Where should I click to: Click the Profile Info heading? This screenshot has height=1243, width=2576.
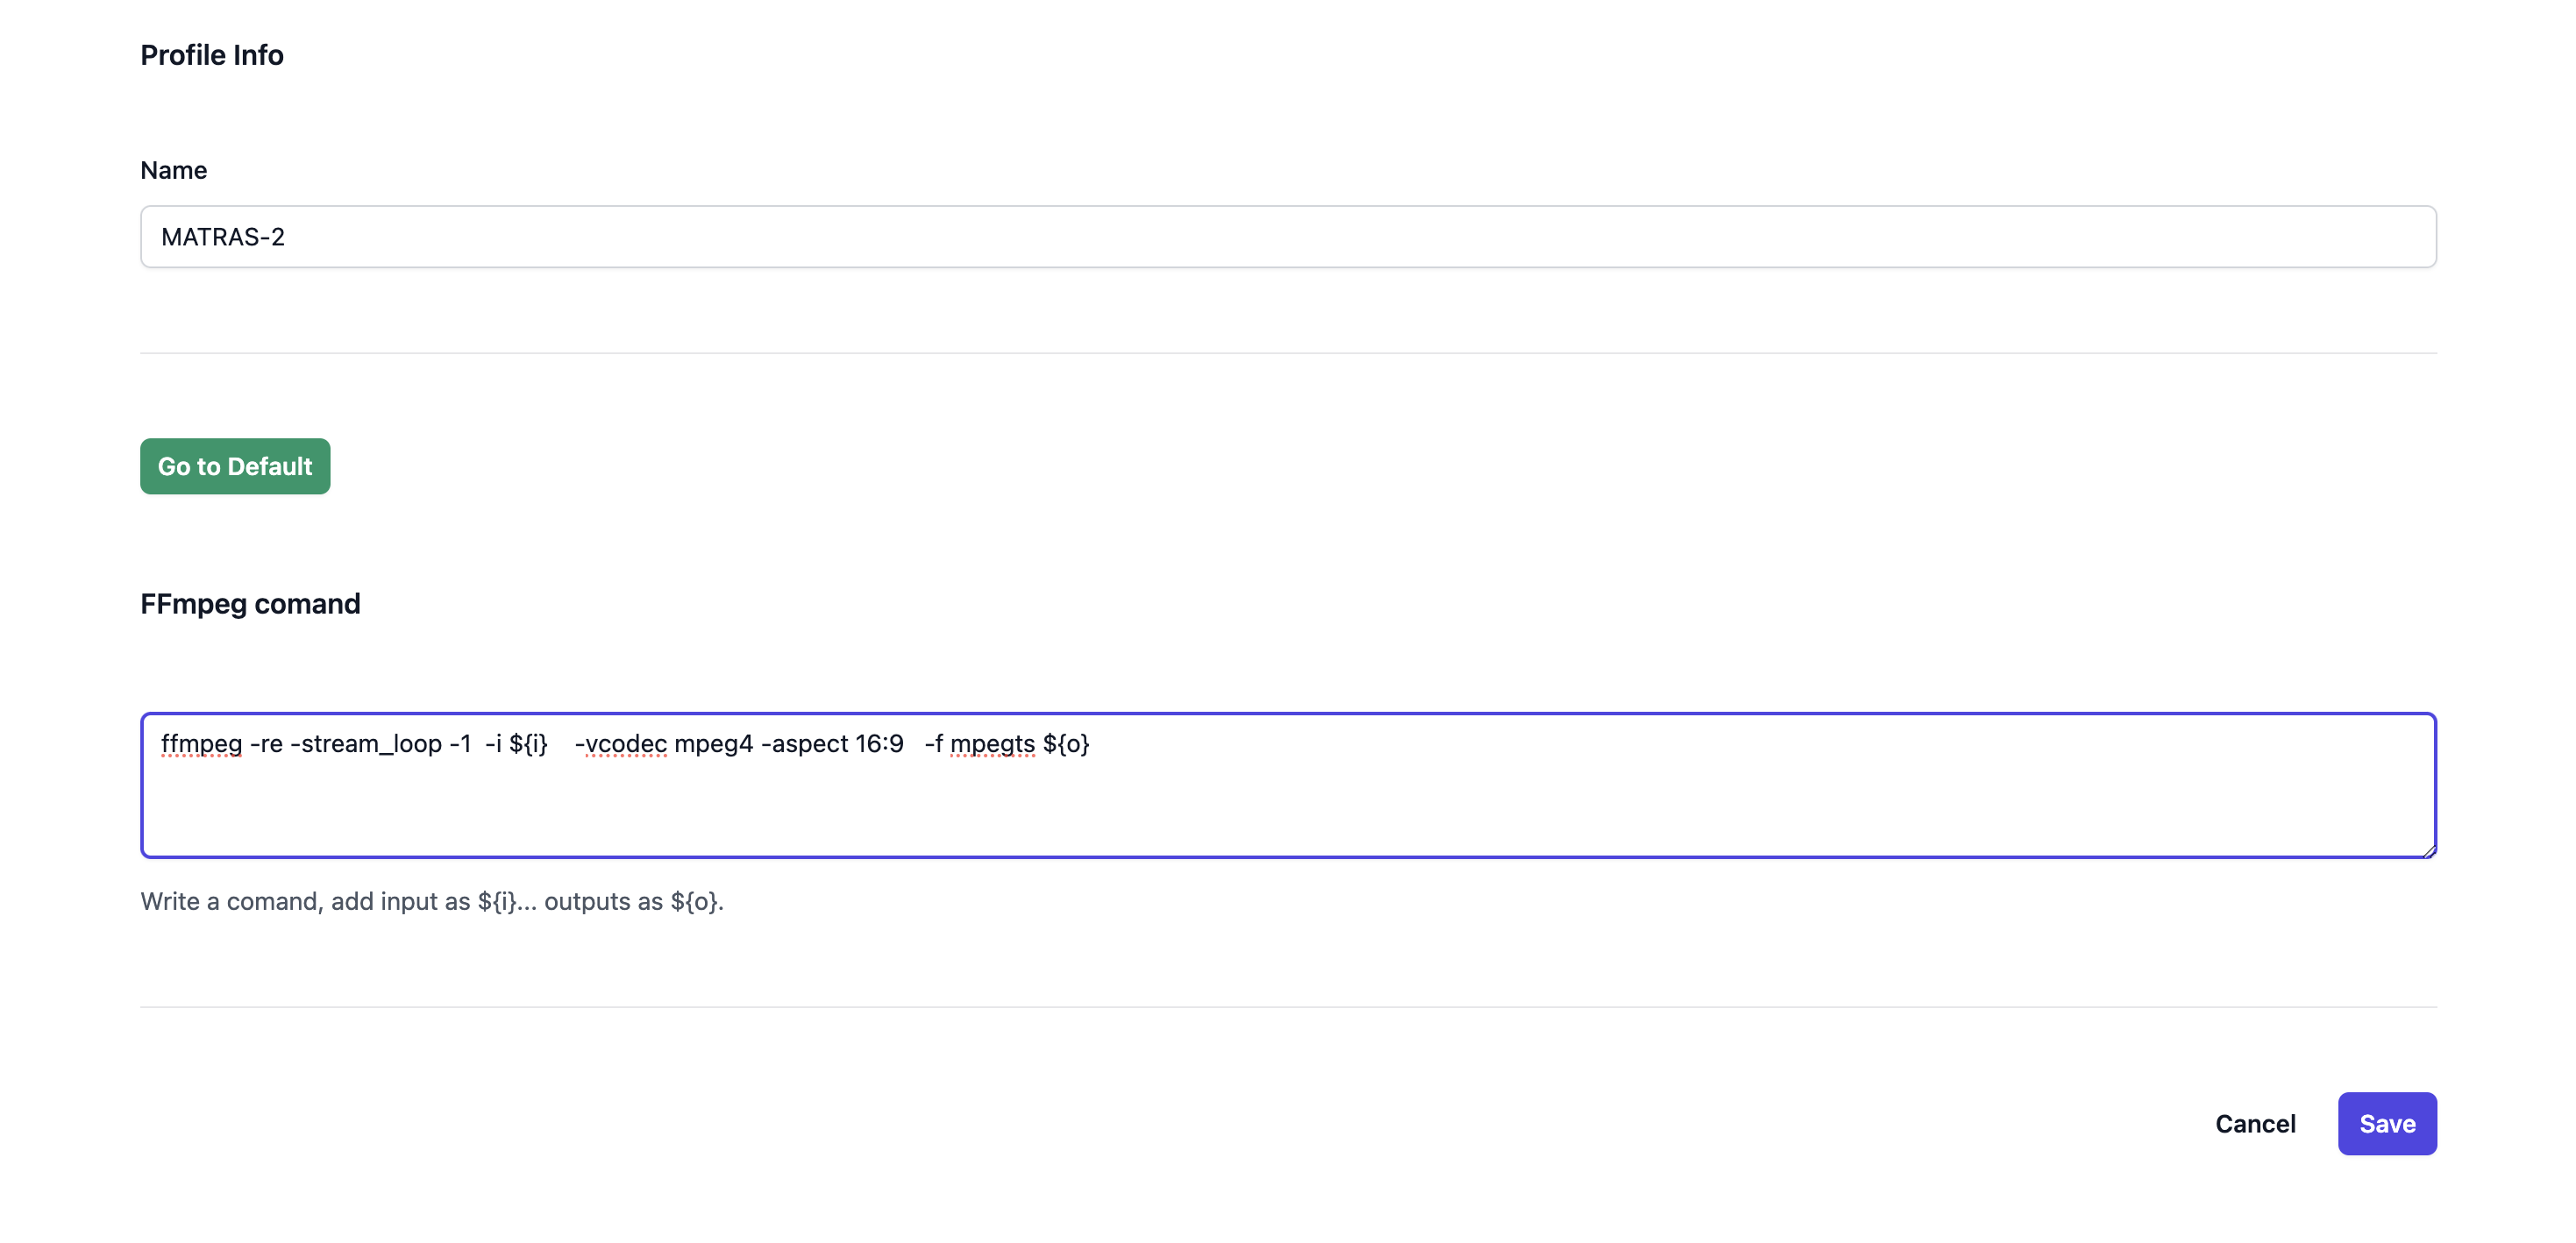[x=212, y=55]
